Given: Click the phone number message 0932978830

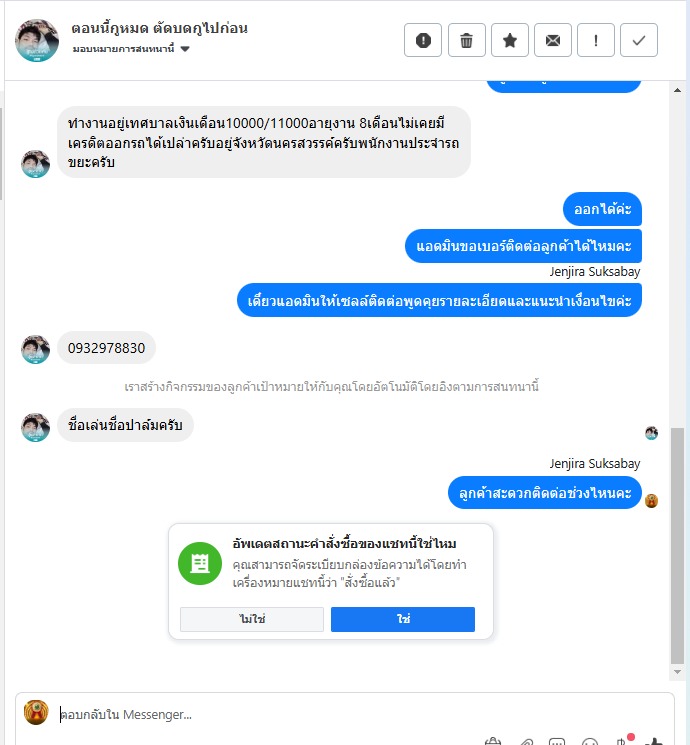Looking at the screenshot, I should [x=106, y=348].
